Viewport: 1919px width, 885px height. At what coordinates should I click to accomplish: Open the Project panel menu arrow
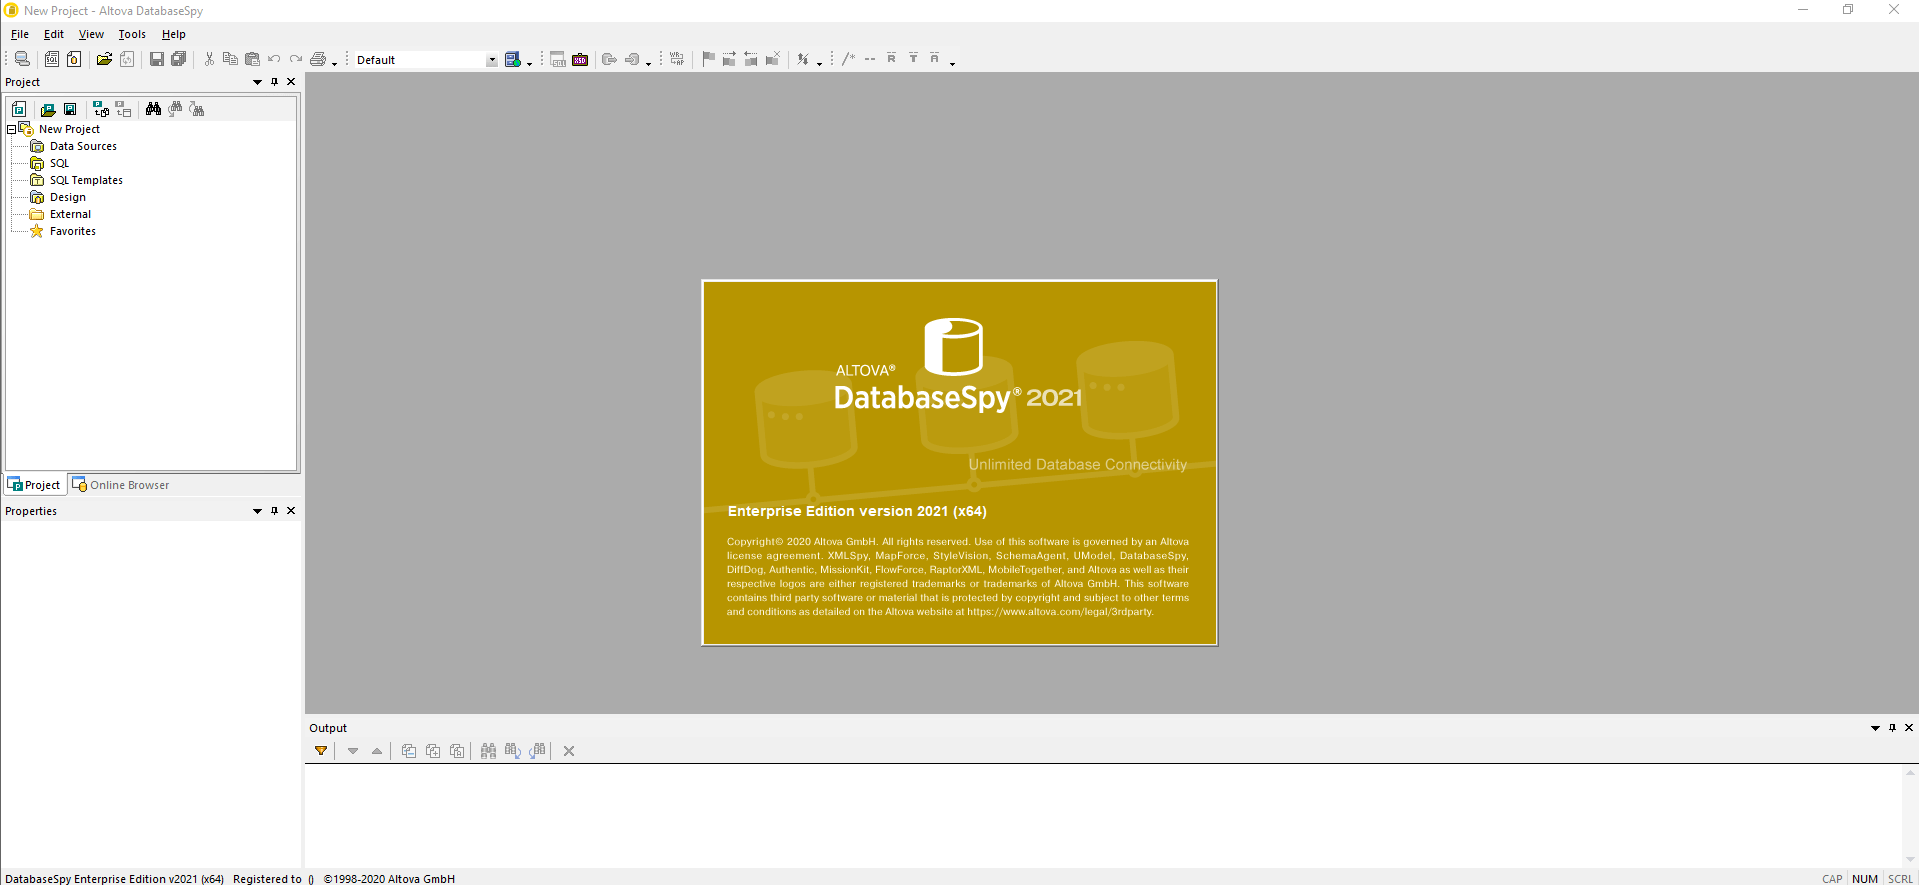(x=257, y=82)
